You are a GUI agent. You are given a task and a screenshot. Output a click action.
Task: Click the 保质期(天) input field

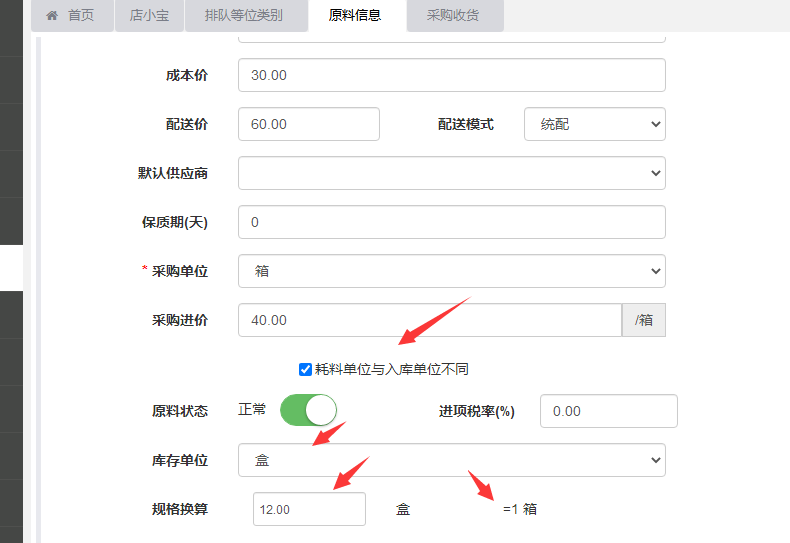(451, 222)
